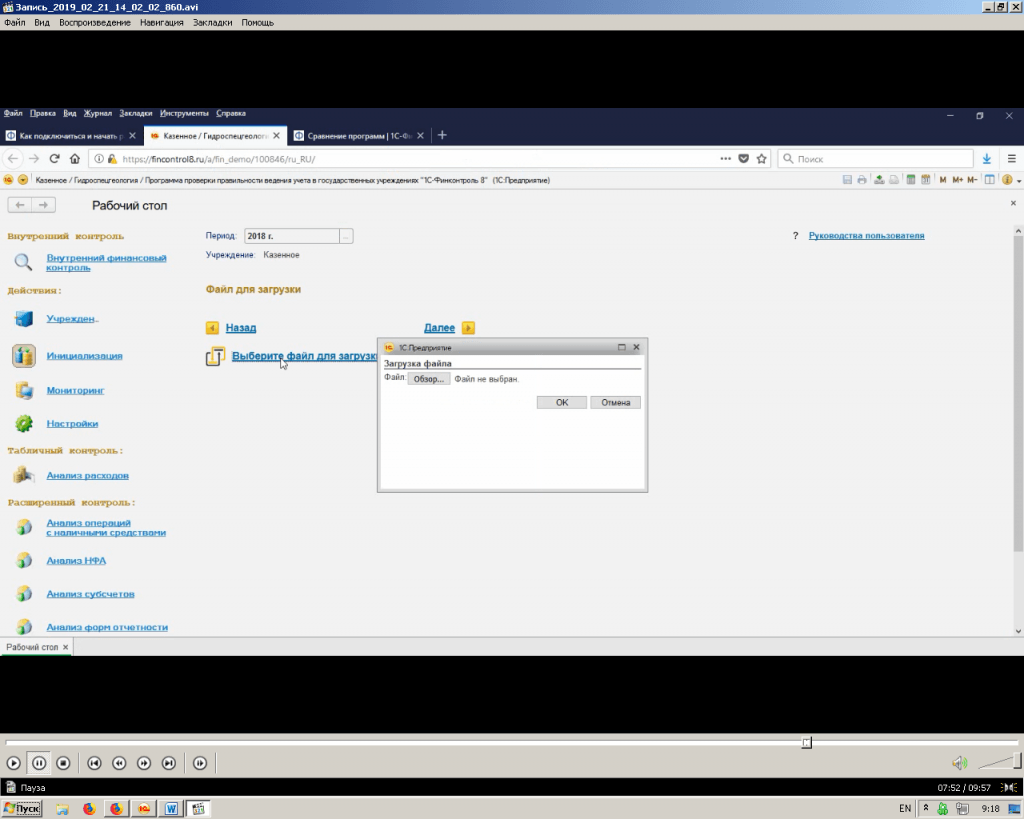Click the Мониторинг icon in sidebar
The width and height of the screenshot is (1024, 819).
pos(24,390)
